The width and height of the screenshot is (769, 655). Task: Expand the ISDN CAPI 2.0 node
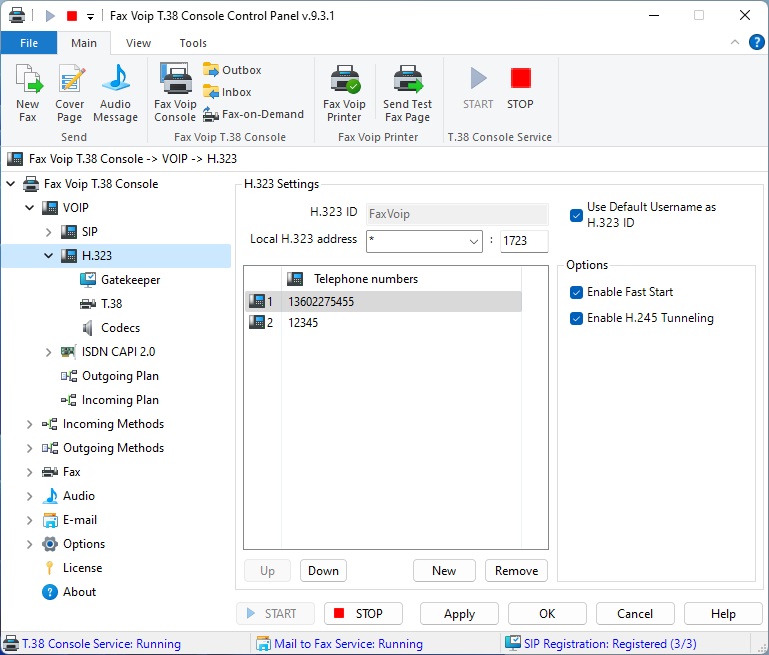pyautogui.click(x=48, y=352)
